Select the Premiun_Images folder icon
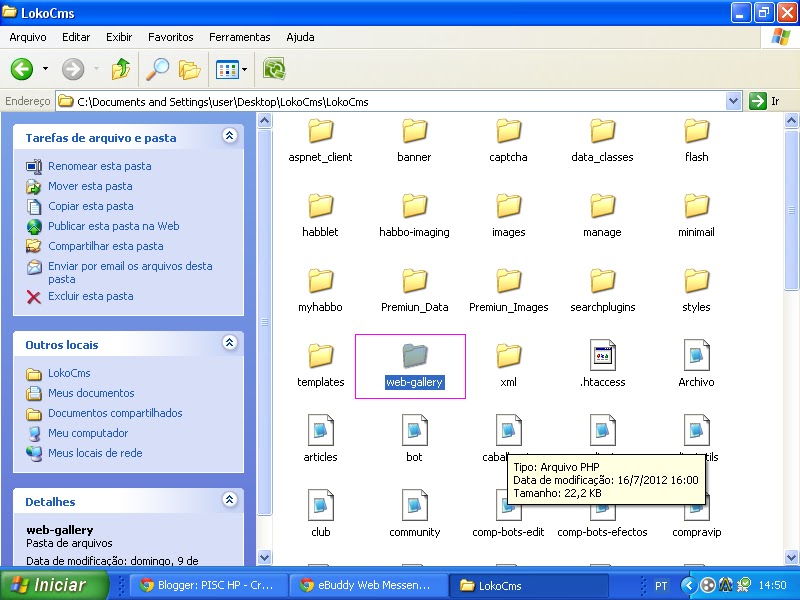 [508, 281]
